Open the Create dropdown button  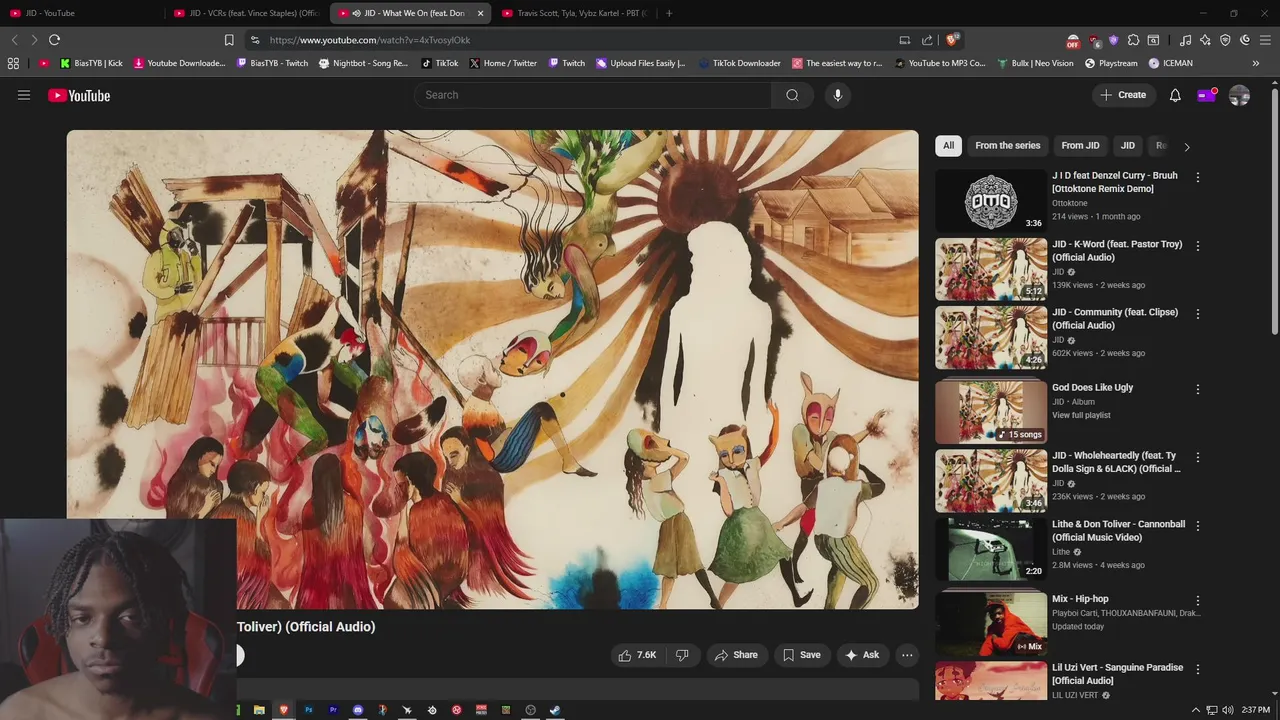click(1123, 95)
